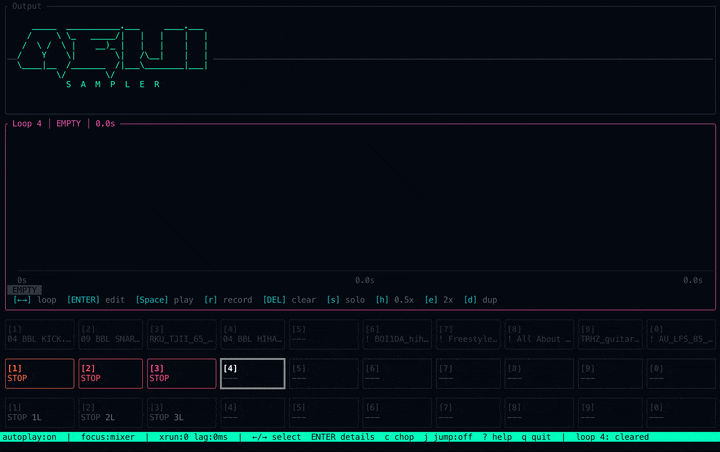
Task: Click the STOP 1L cell in bottom row
Action: coord(39,412)
